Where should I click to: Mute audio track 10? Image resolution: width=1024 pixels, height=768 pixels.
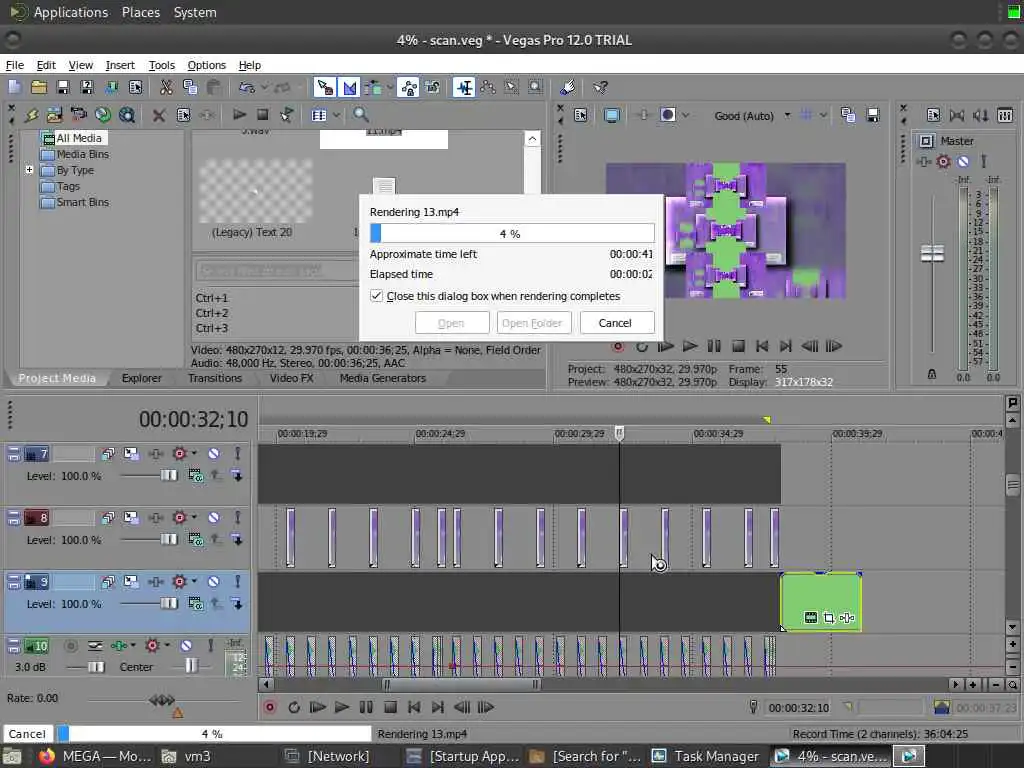(x=186, y=646)
